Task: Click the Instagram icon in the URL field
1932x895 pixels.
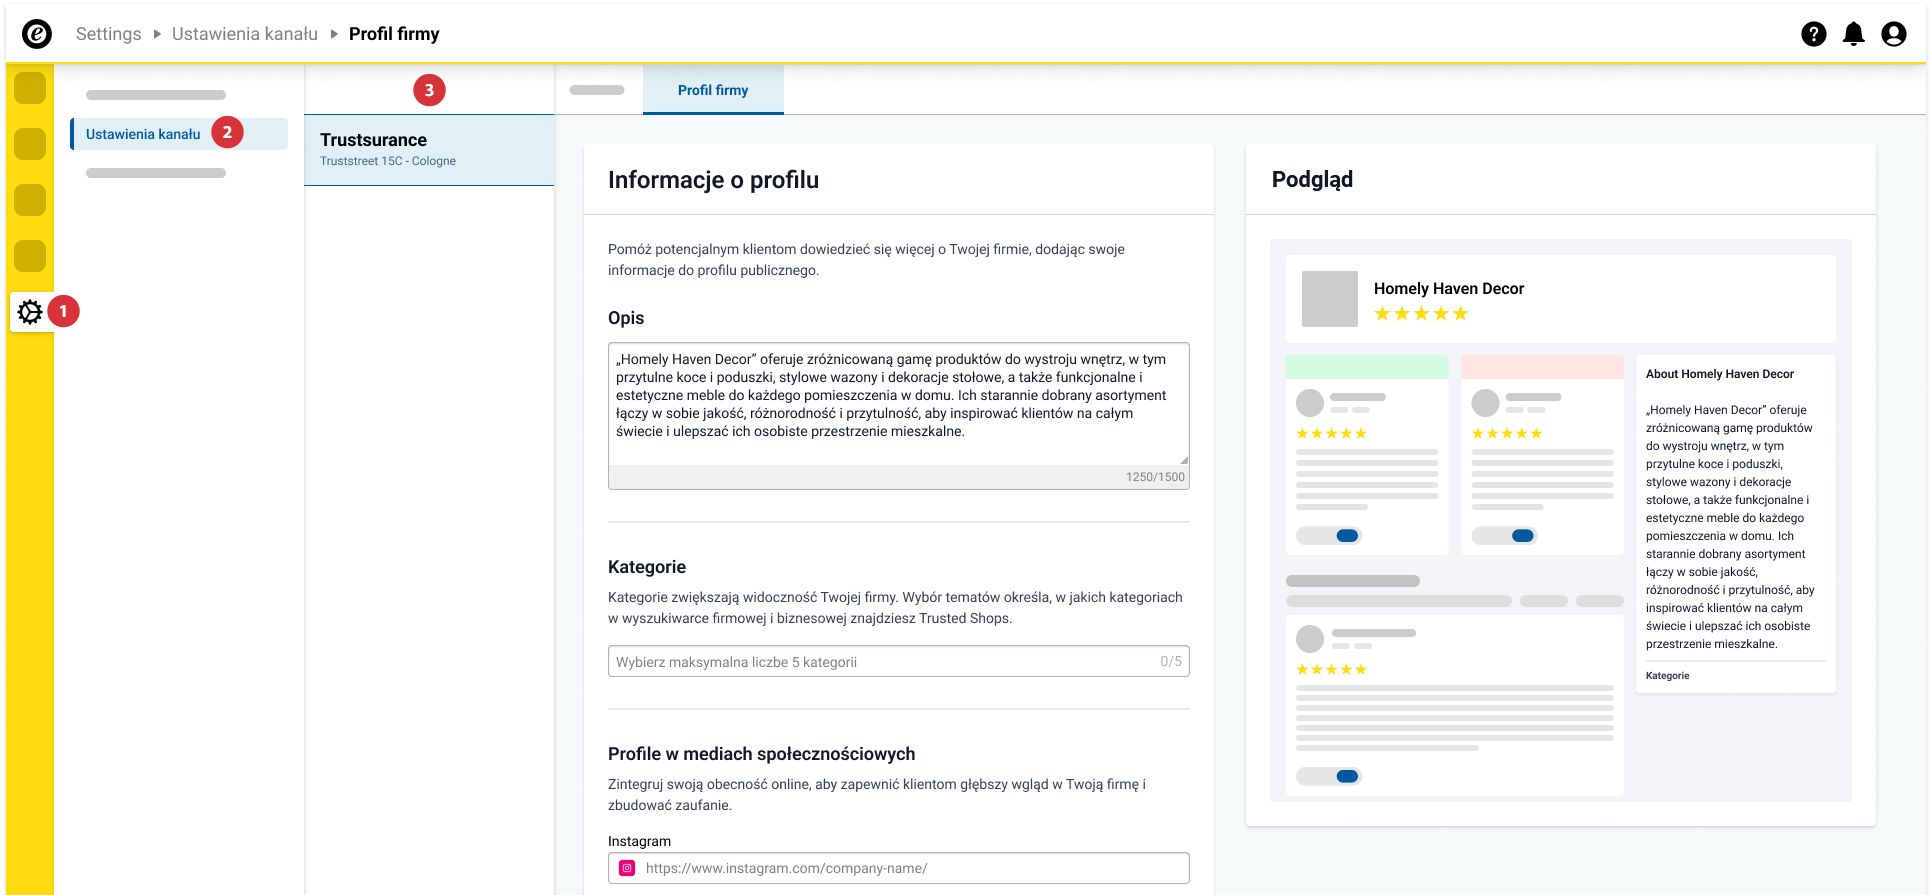Action: click(627, 868)
